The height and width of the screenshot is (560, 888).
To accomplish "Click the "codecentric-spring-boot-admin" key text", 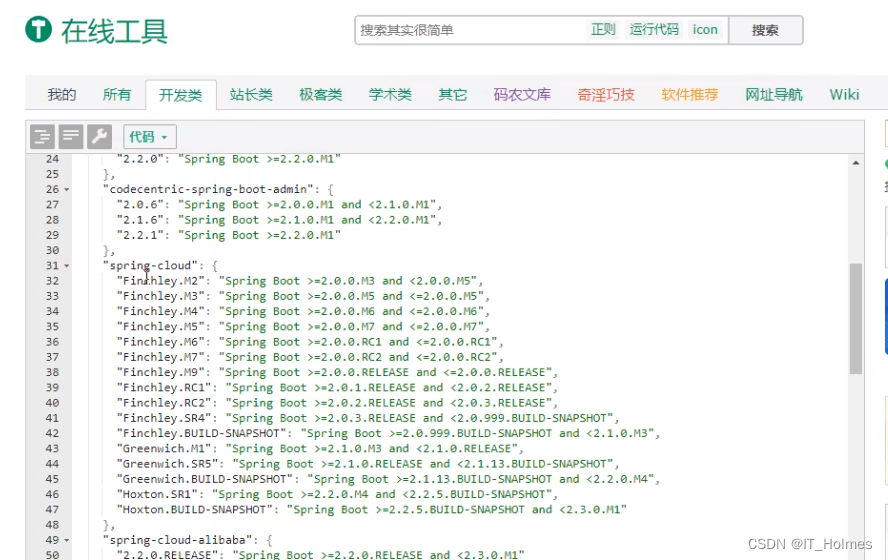I will 208,189.
